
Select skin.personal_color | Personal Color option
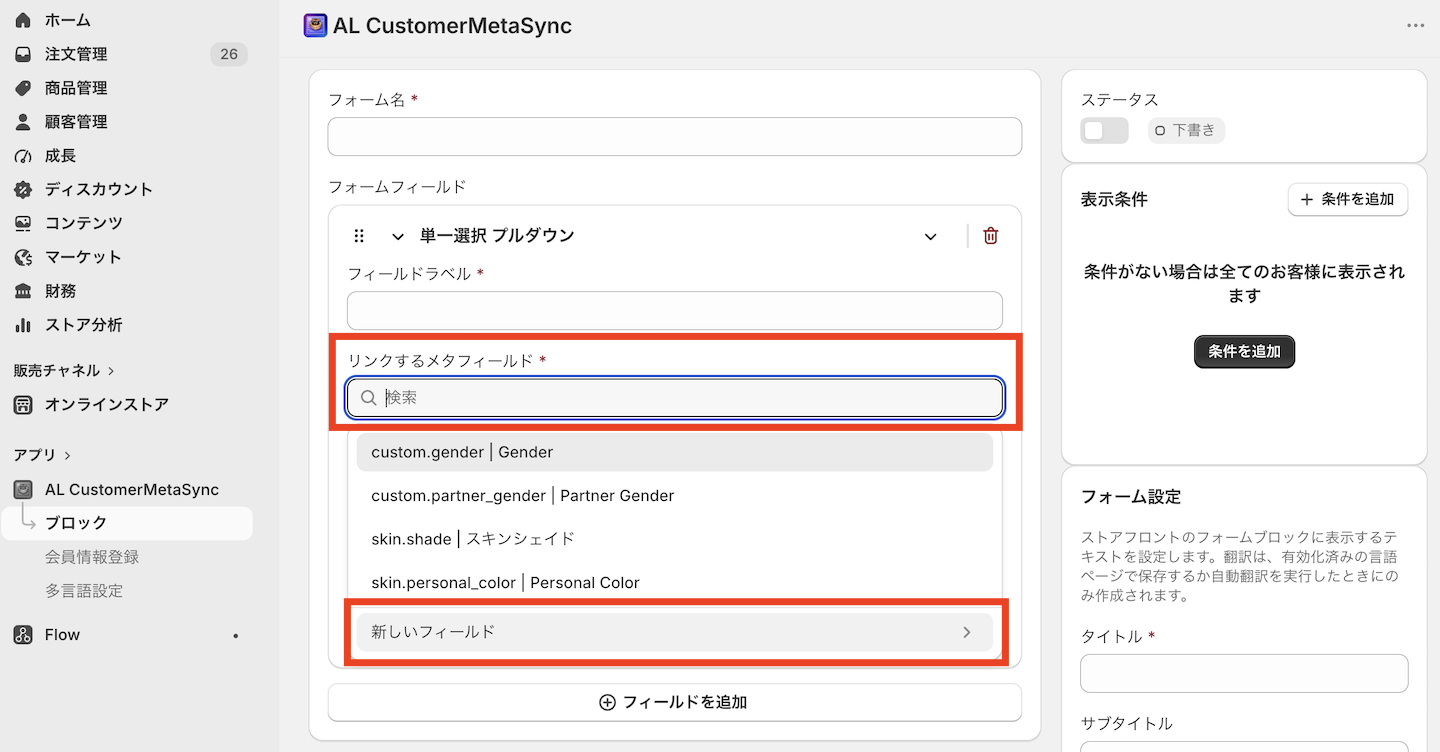pos(675,583)
